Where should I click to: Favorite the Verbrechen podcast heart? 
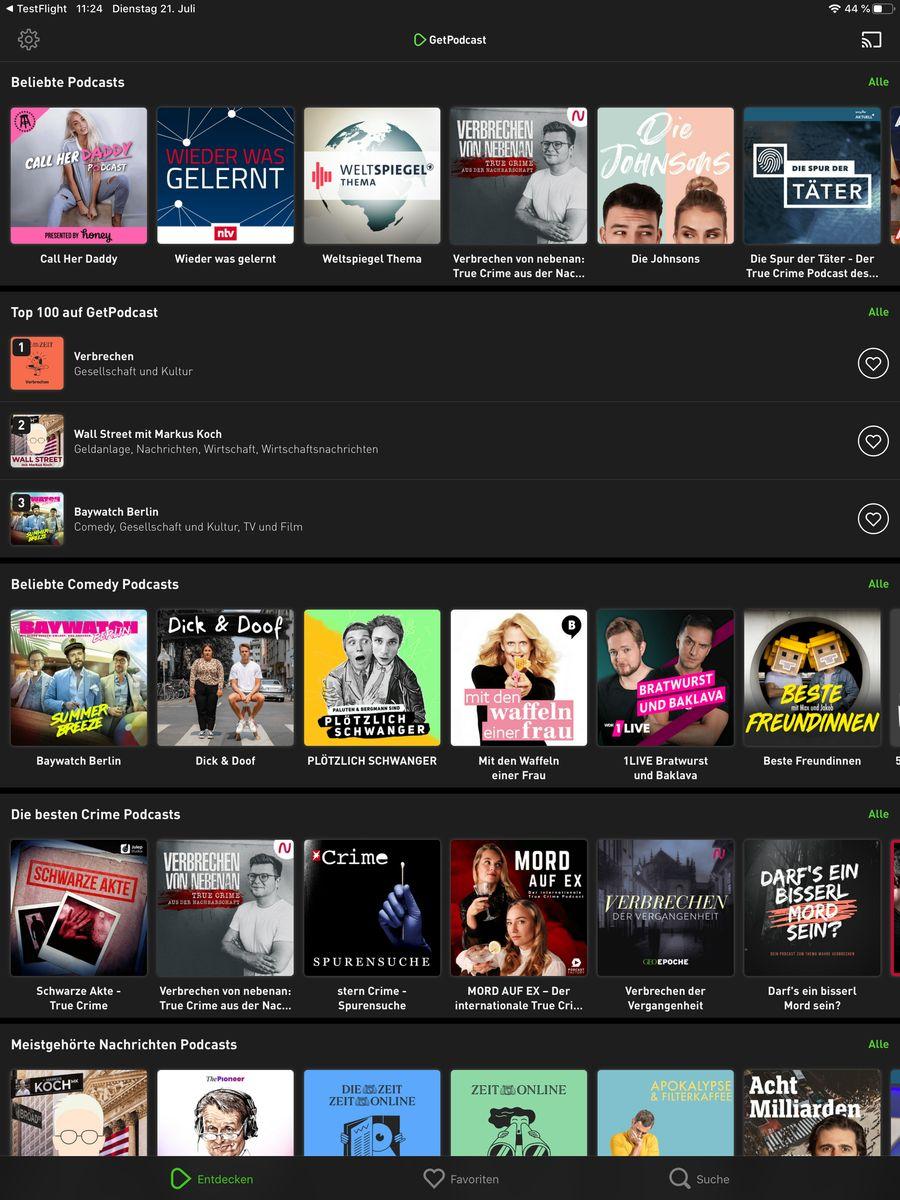coord(873,364)
